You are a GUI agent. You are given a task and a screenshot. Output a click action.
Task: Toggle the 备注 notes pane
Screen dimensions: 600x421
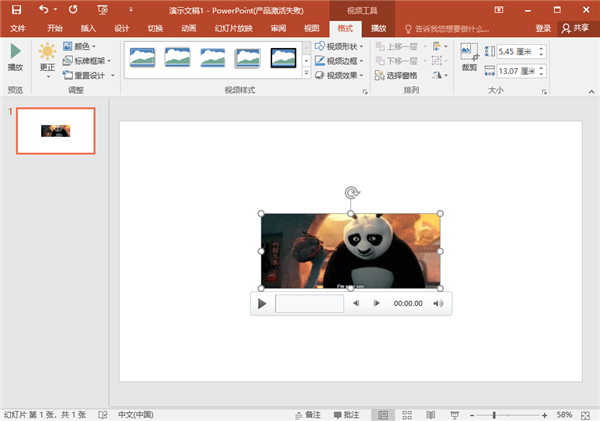tap(308, 415)
